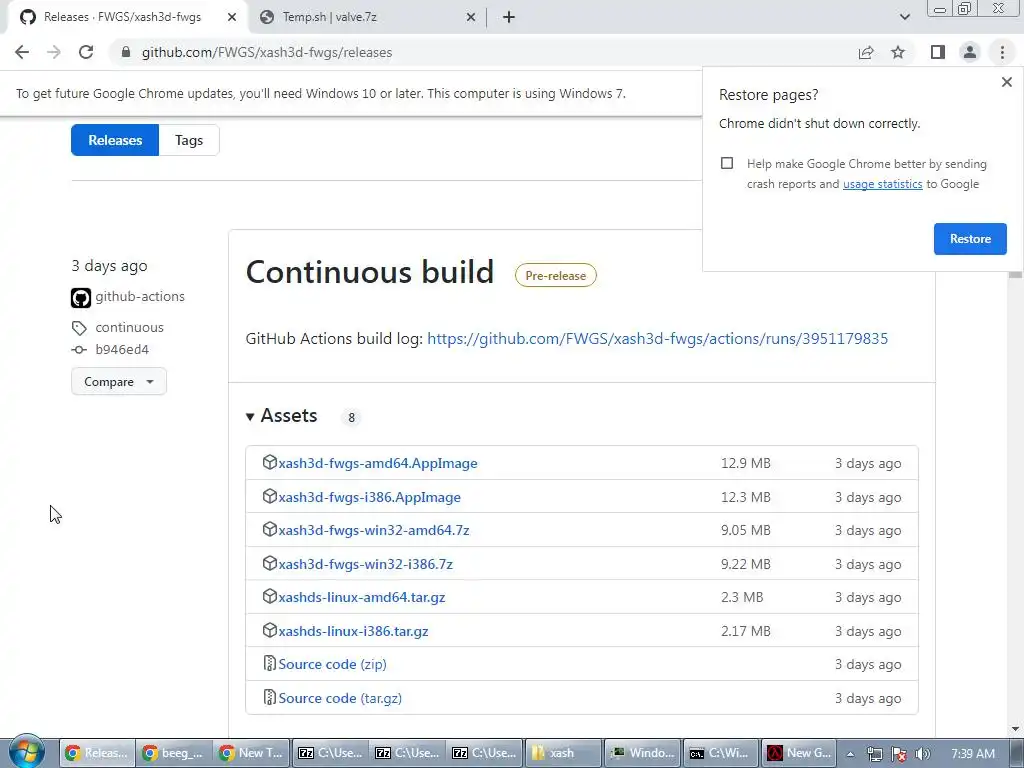Click the padlock site info icon
Image resolution: width=1024 pixels, height=768 pixels.
point(126,52)
